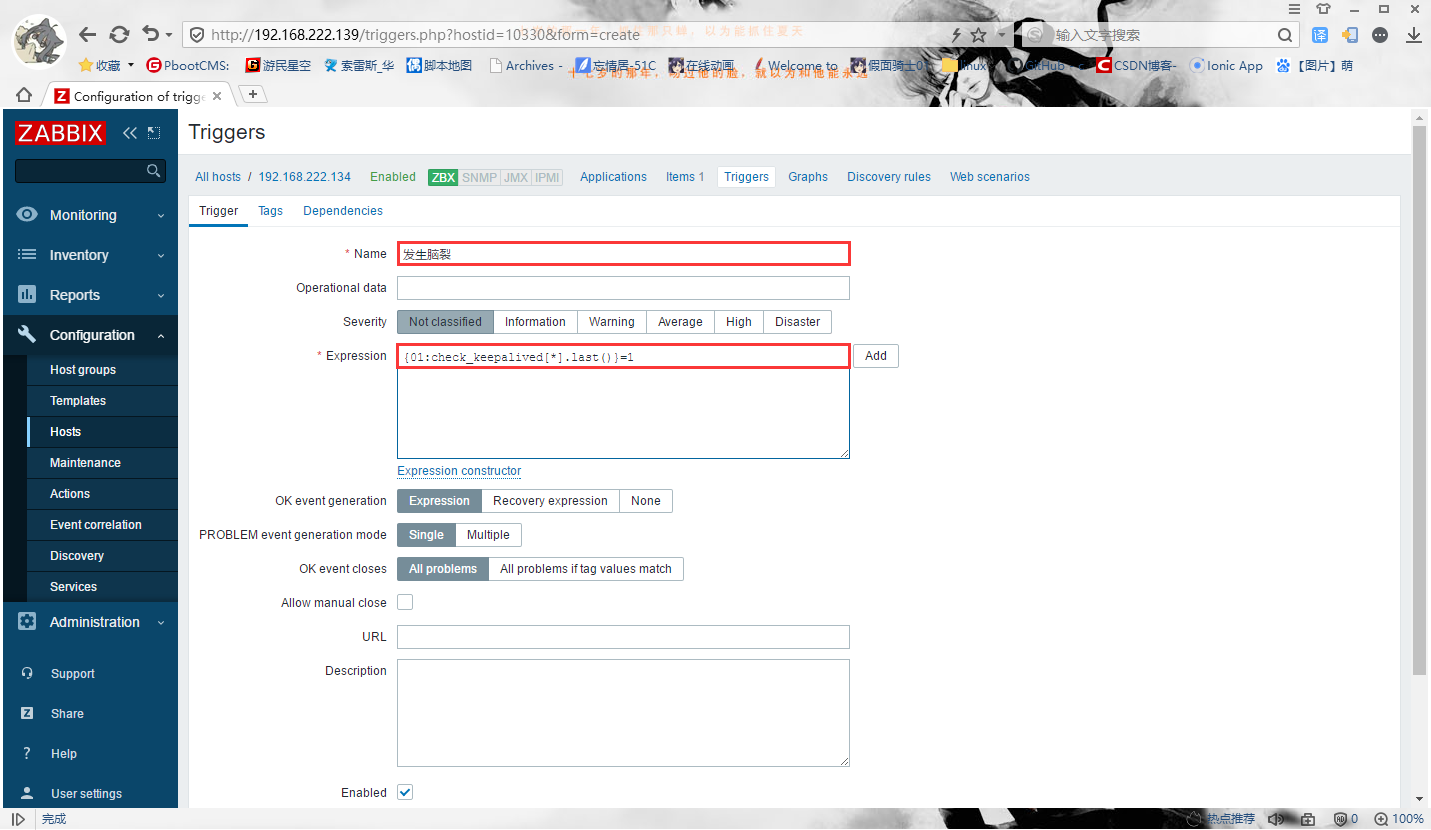Toggle Allow manual close checkbox
The height and width of the screenshot is (830, 1431).
tap(405, 602)
